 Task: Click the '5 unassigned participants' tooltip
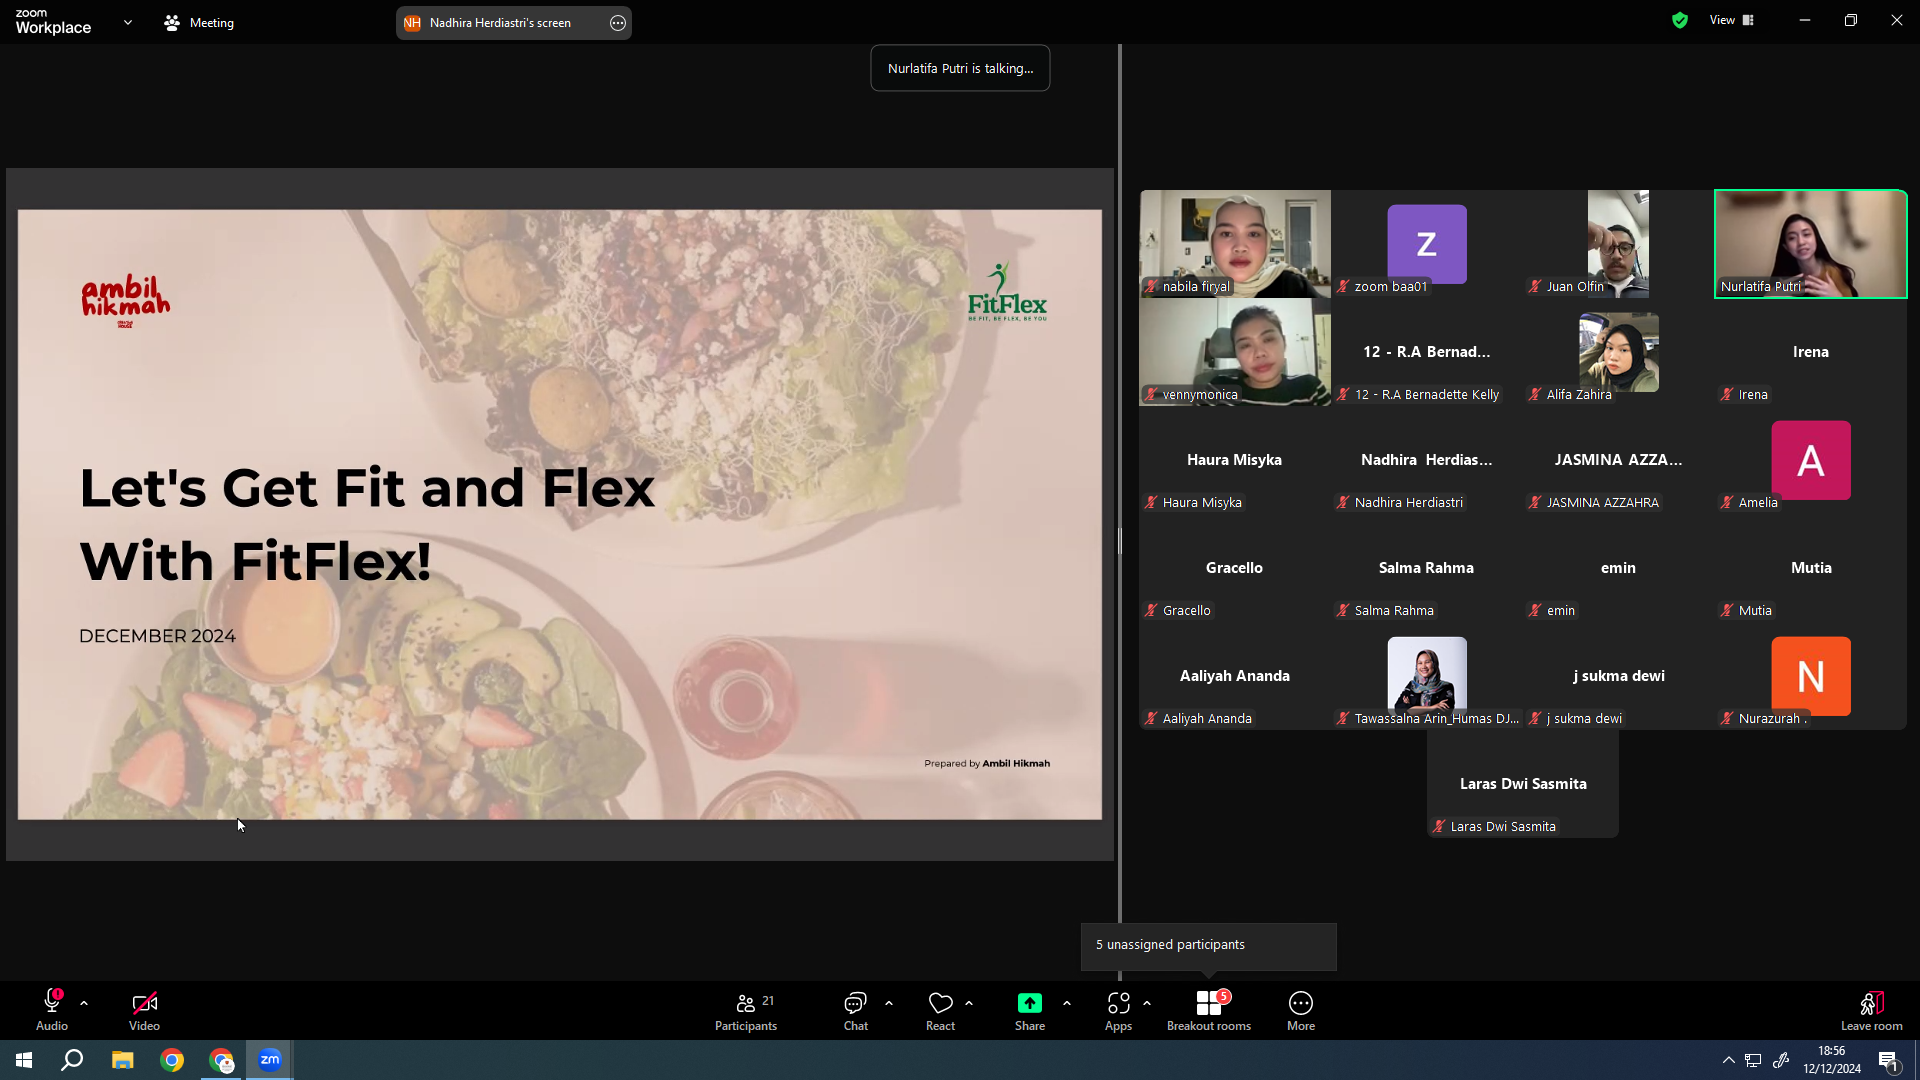click(1209, 946)
